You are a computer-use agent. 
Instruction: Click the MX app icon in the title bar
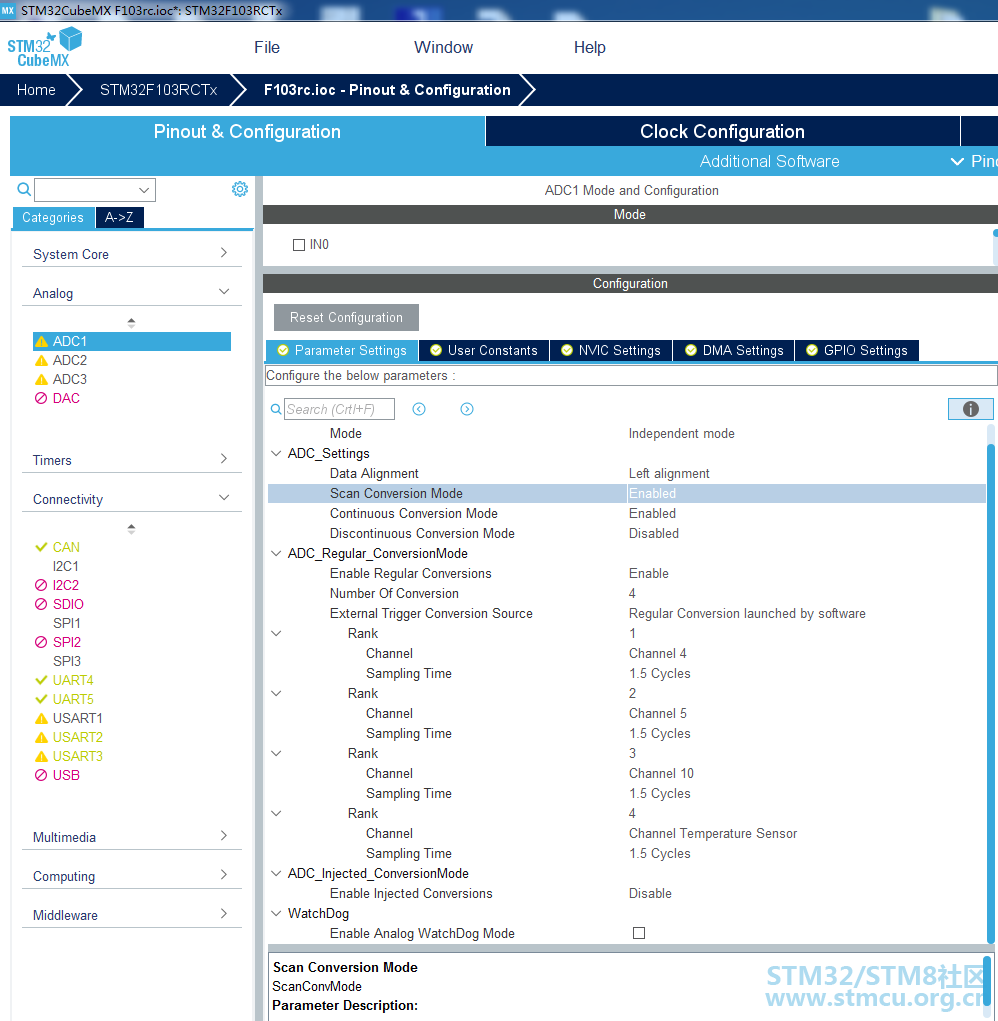point(8,10)
